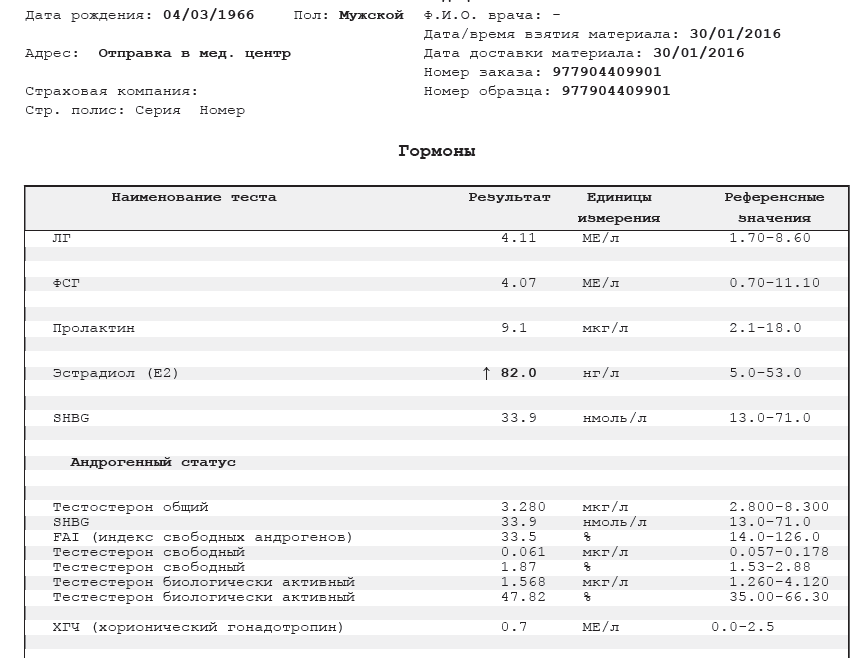
Task: Click the reference range 0.70-11.10
Action: tap(774, 283)
